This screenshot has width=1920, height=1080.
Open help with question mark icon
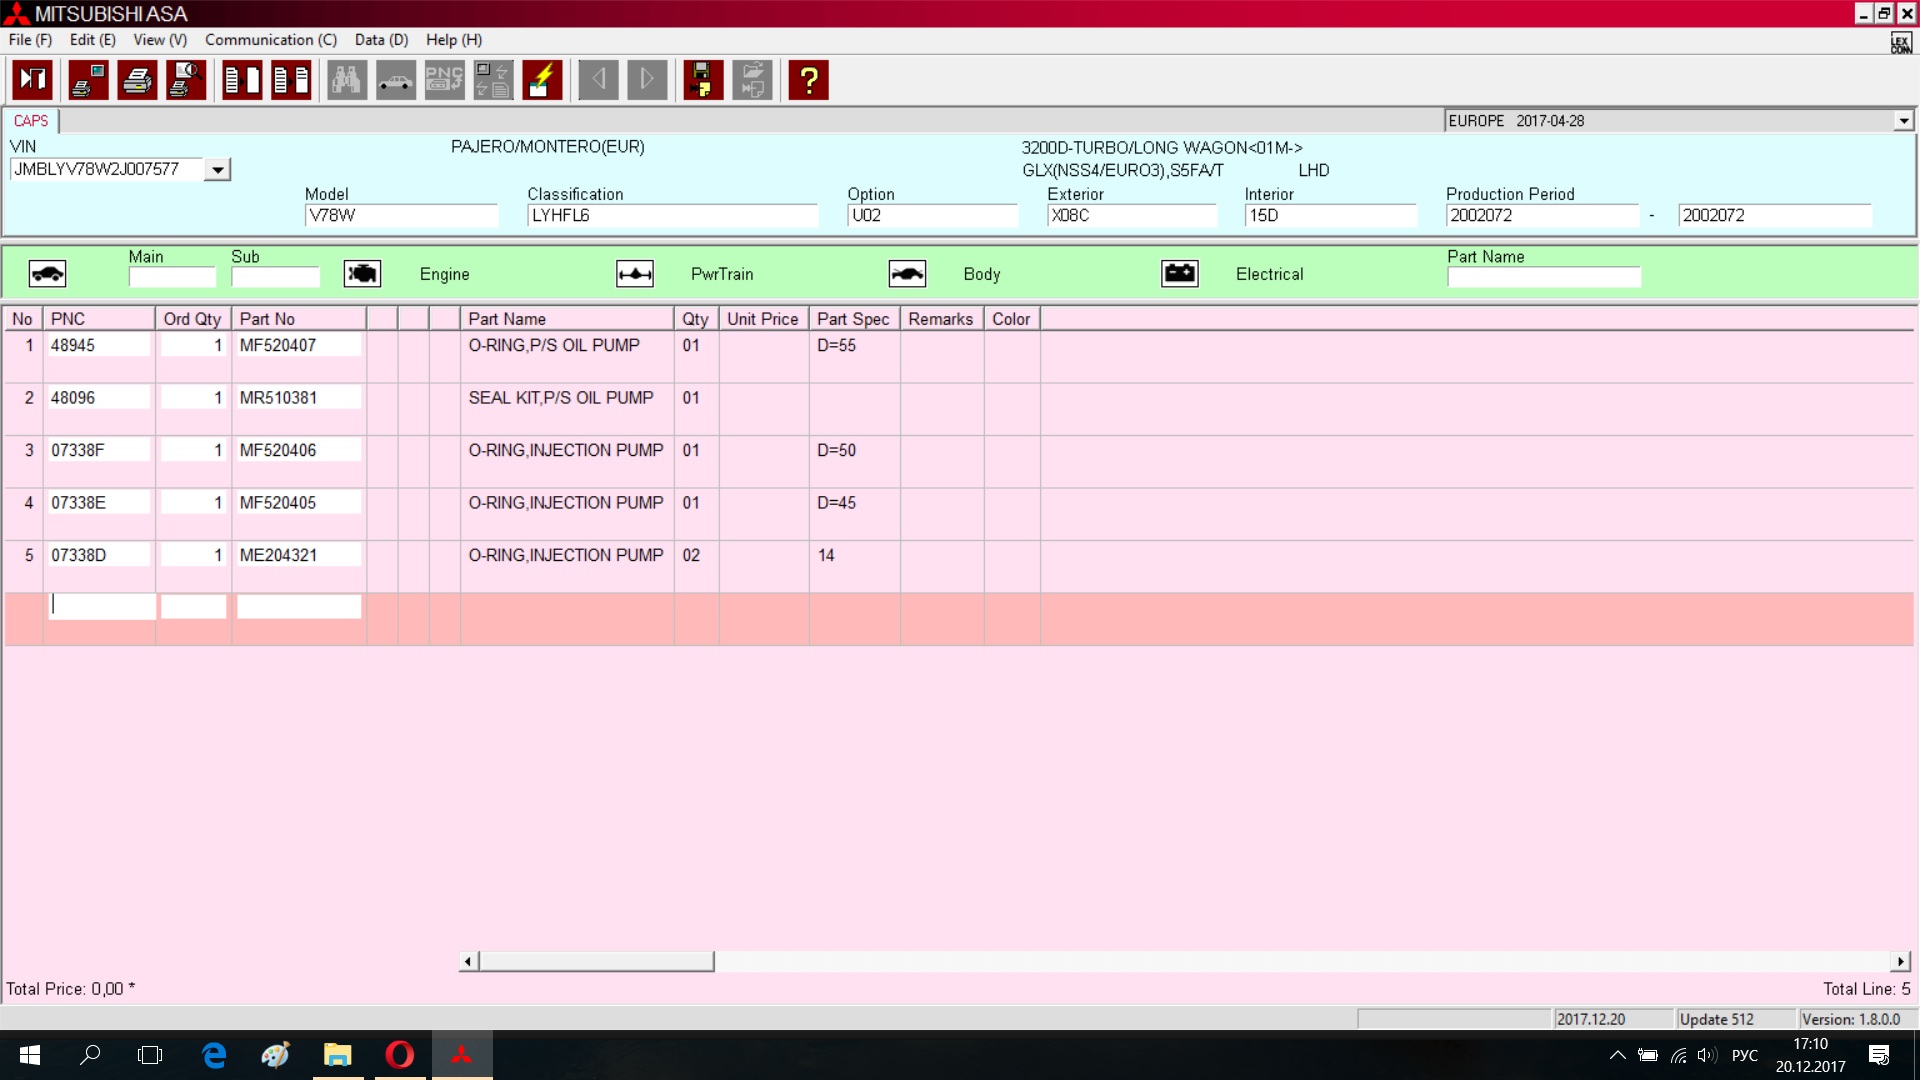(x=808, y=80)
